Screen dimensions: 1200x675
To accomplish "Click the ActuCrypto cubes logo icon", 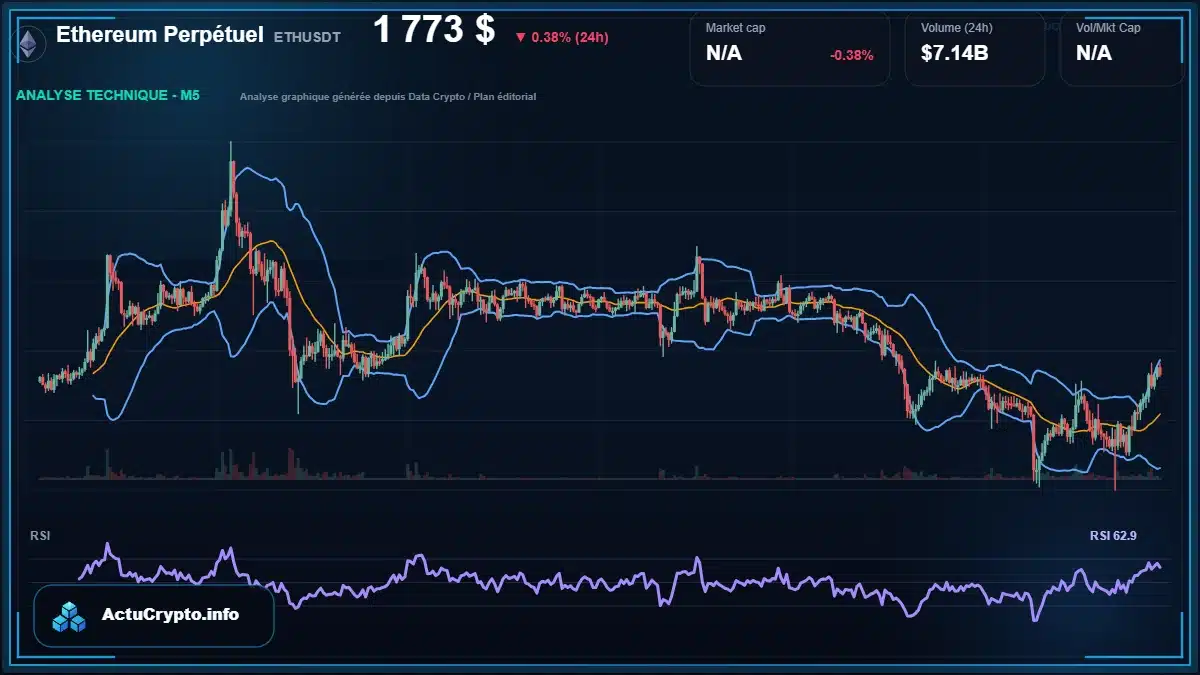I will tap(70, 616).
